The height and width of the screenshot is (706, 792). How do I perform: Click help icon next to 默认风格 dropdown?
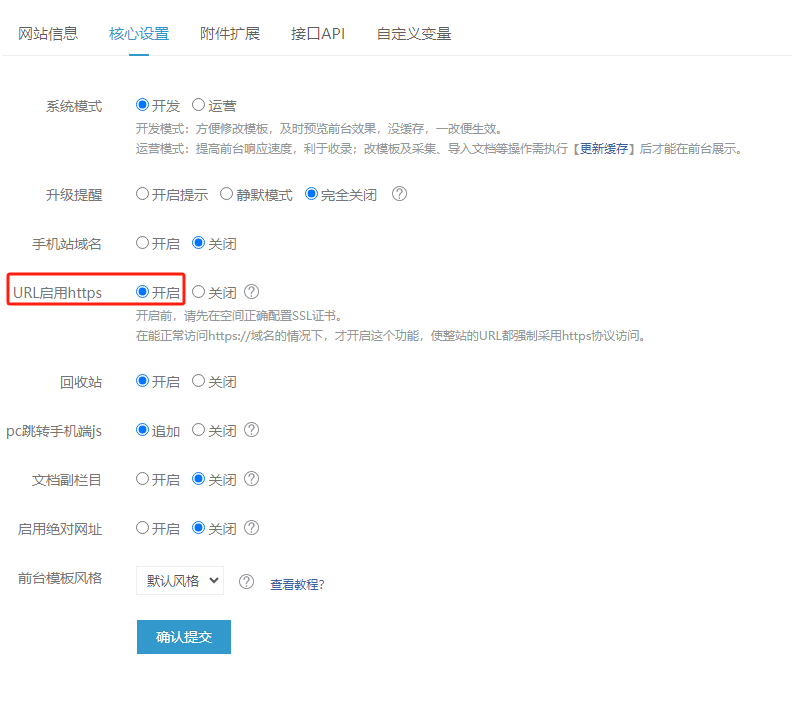point(246,582)
